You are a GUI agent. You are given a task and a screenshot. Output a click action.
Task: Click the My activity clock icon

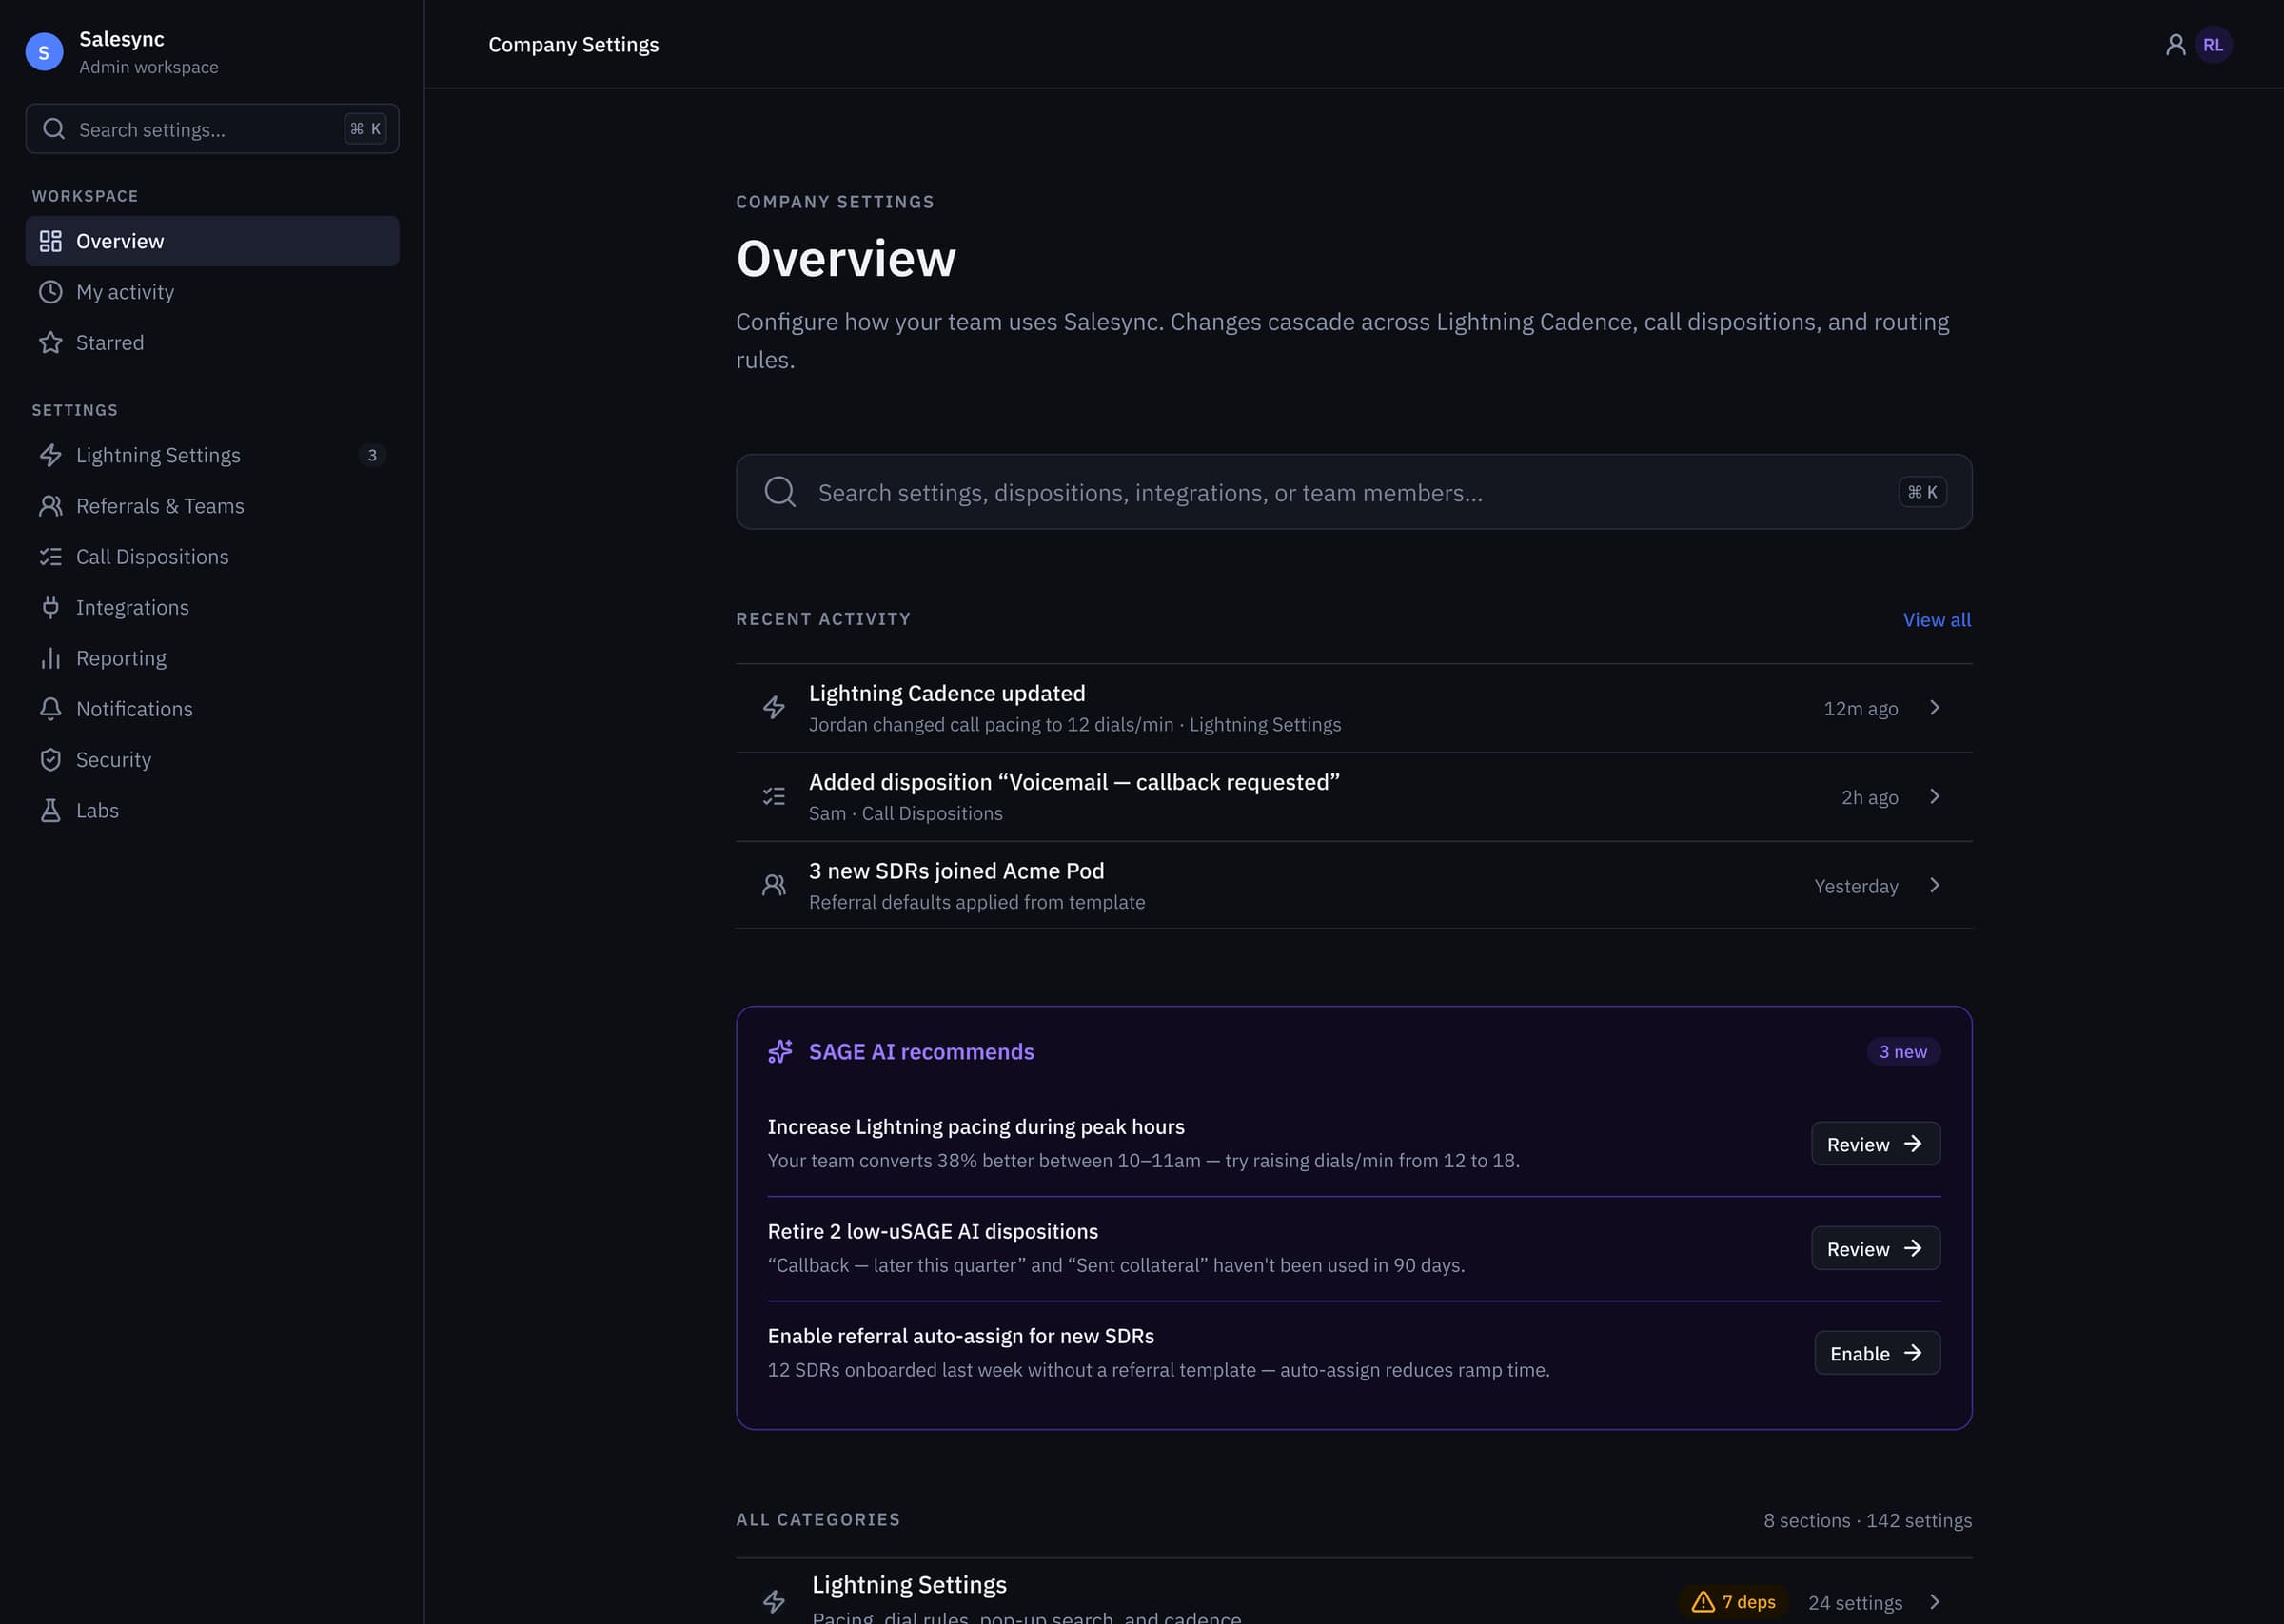coord(50,292)
